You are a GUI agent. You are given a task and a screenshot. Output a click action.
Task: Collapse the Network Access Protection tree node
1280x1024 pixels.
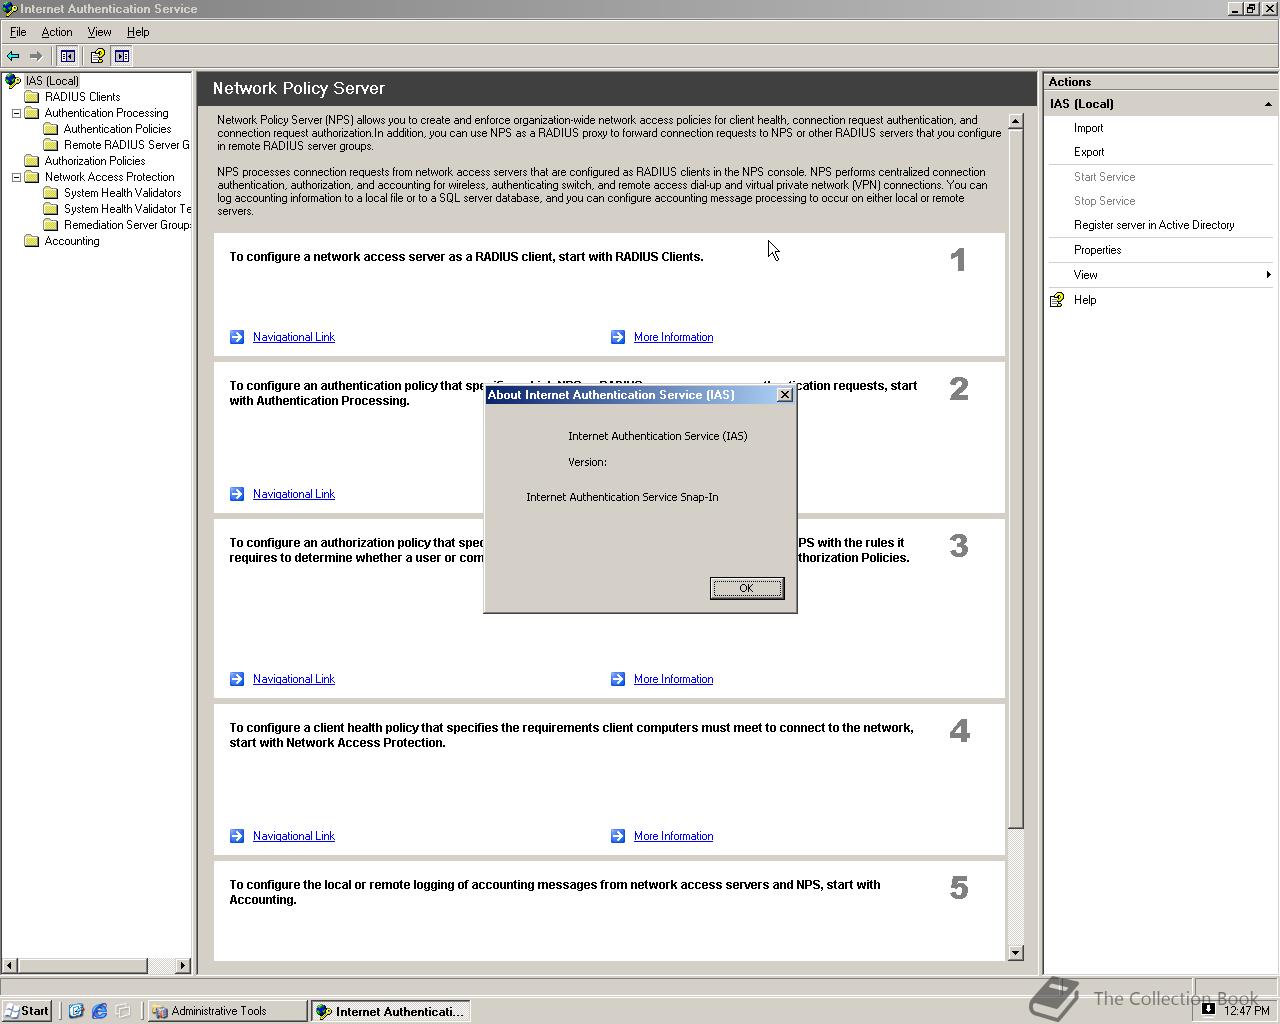coord(16,177)
